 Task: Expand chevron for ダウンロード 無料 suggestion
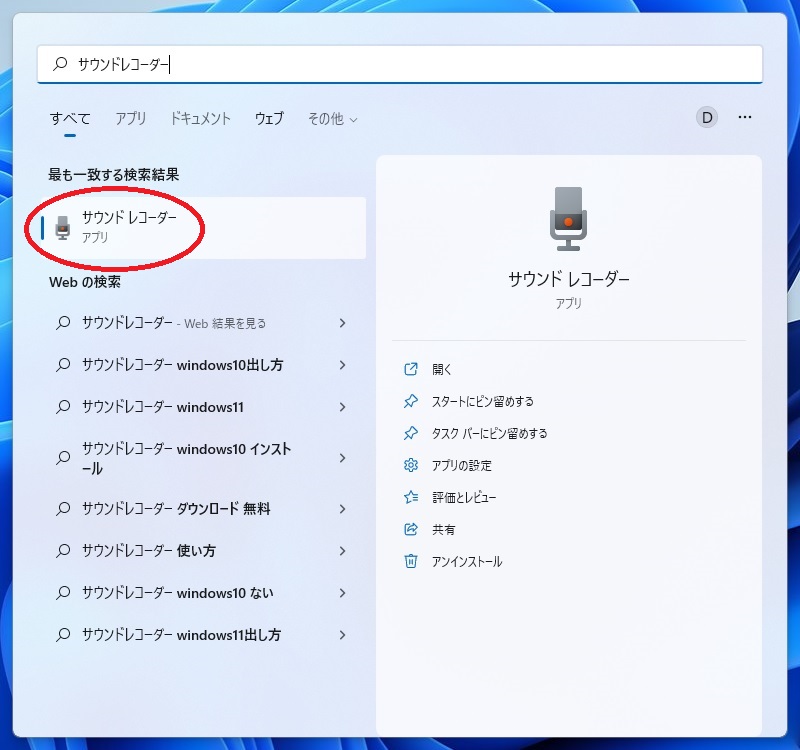pyautogui.click(x=342, y=509)
